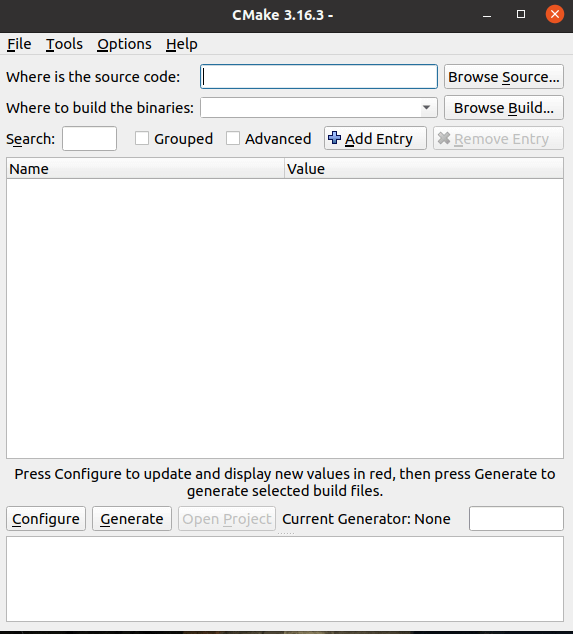This screenshot has height=634, width=573.
Task: Focus the source code path field
Action: pyautogui.click(x=319, y=77)
